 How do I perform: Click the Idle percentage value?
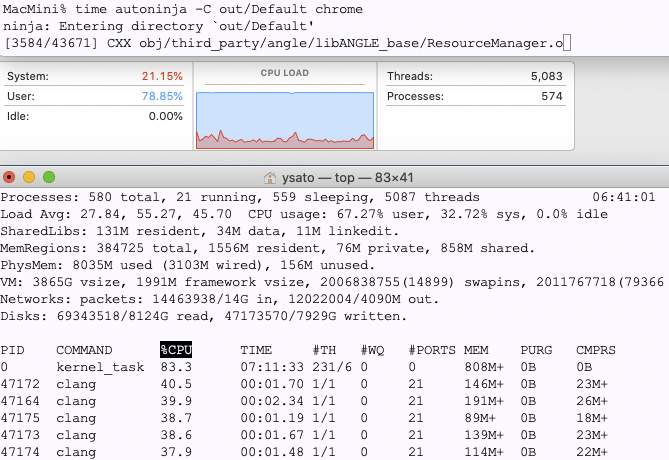[164, 116]
